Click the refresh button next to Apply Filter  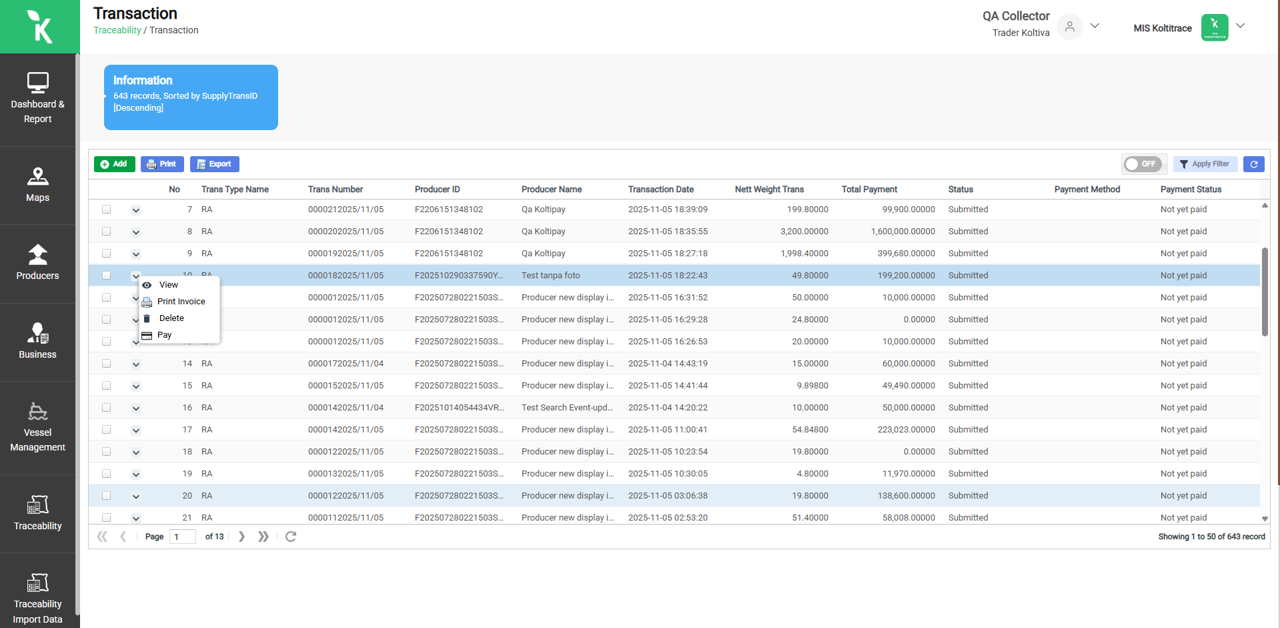click(x=1254, y=164)
